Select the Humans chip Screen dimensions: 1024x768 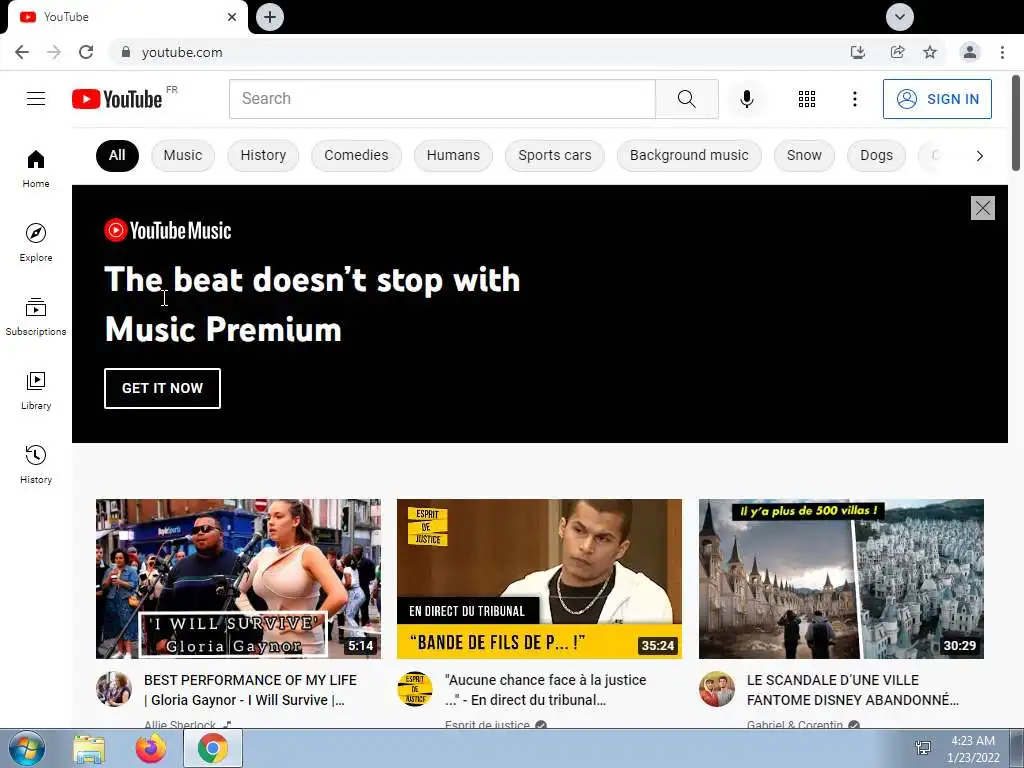pos(453,155)
